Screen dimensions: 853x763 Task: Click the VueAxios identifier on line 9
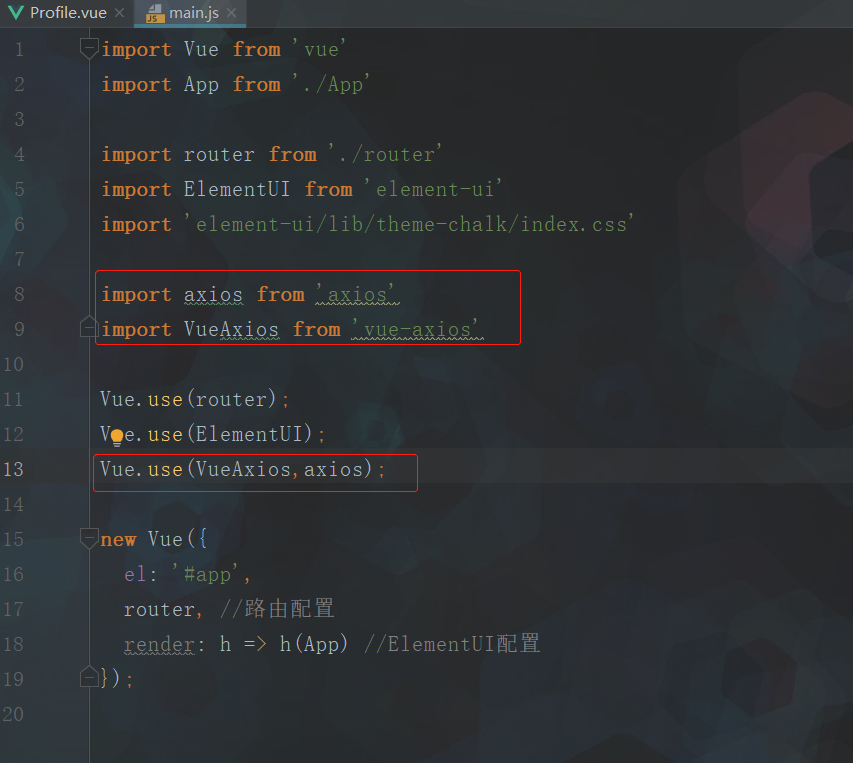(231, 330)
